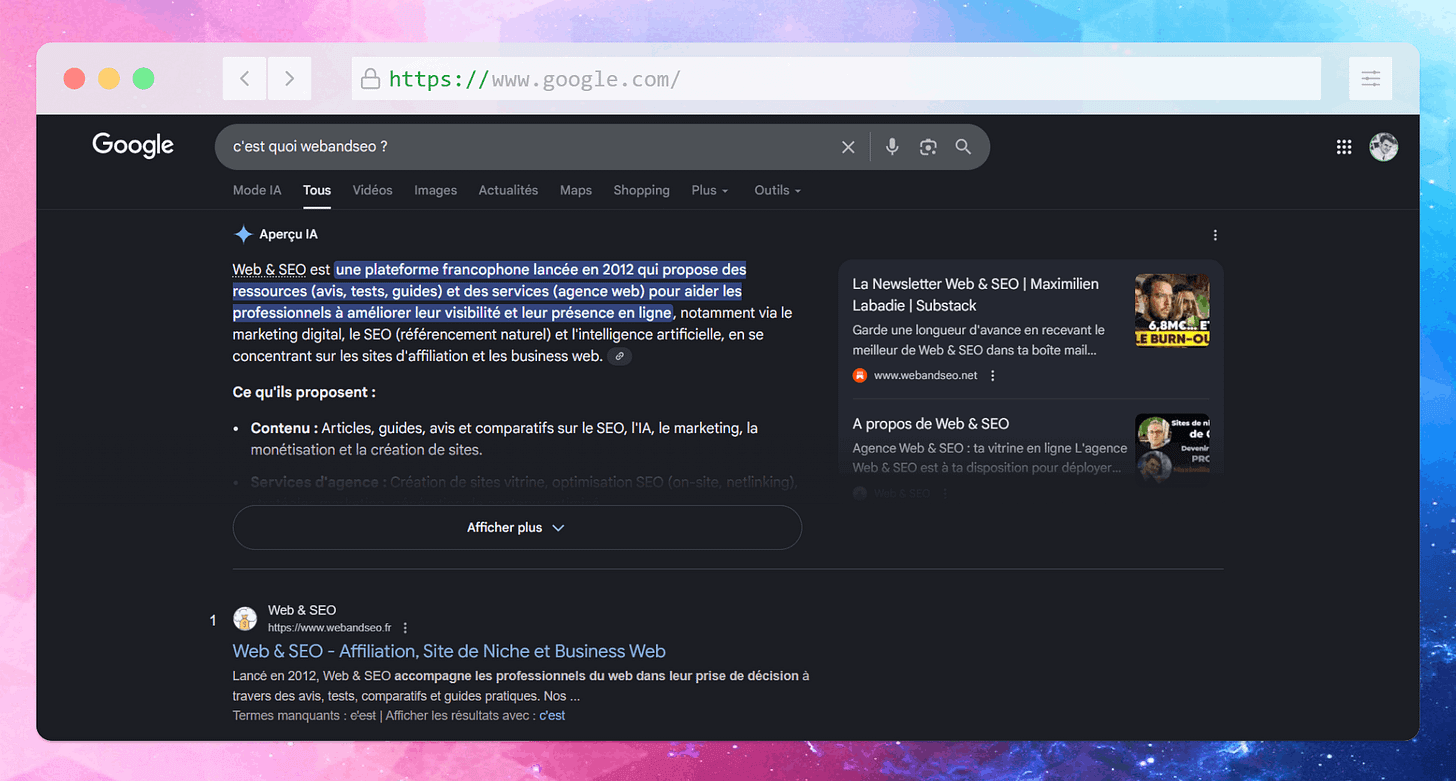Click the Substack newsletter thumbnail image
1456x781 pixels.
pos(1172,311)
